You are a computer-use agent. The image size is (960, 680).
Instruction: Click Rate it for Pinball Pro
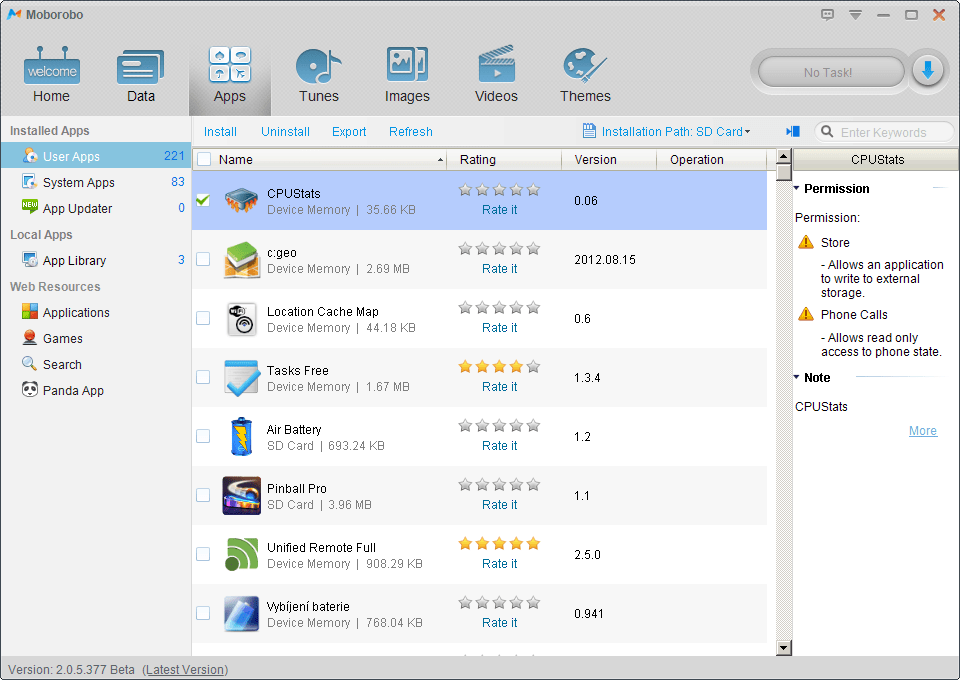(x=499, y=505)
